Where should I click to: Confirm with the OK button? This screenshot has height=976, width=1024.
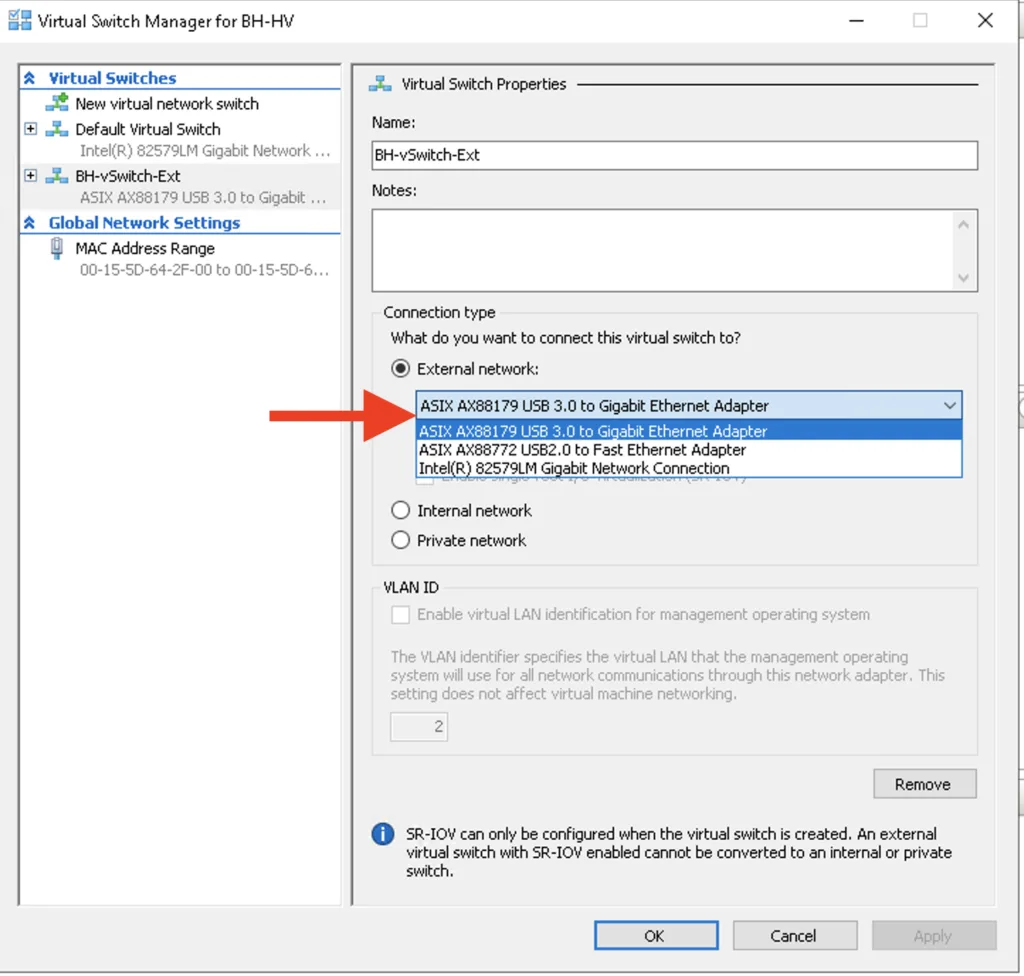pyautogui.click(x=656, y=936)
